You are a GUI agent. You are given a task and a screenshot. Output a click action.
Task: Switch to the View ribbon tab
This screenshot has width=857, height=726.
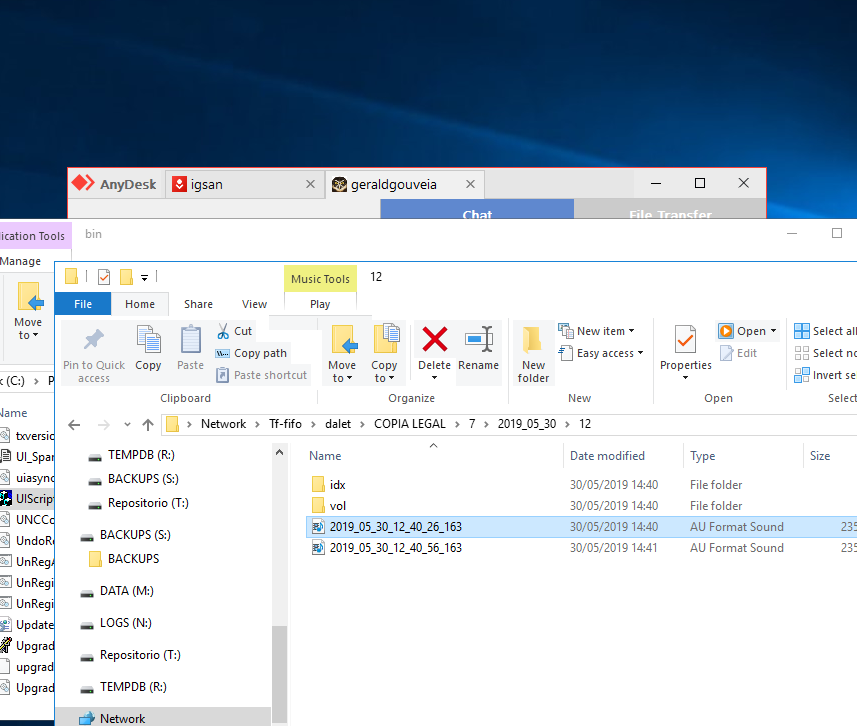[255, 304]
